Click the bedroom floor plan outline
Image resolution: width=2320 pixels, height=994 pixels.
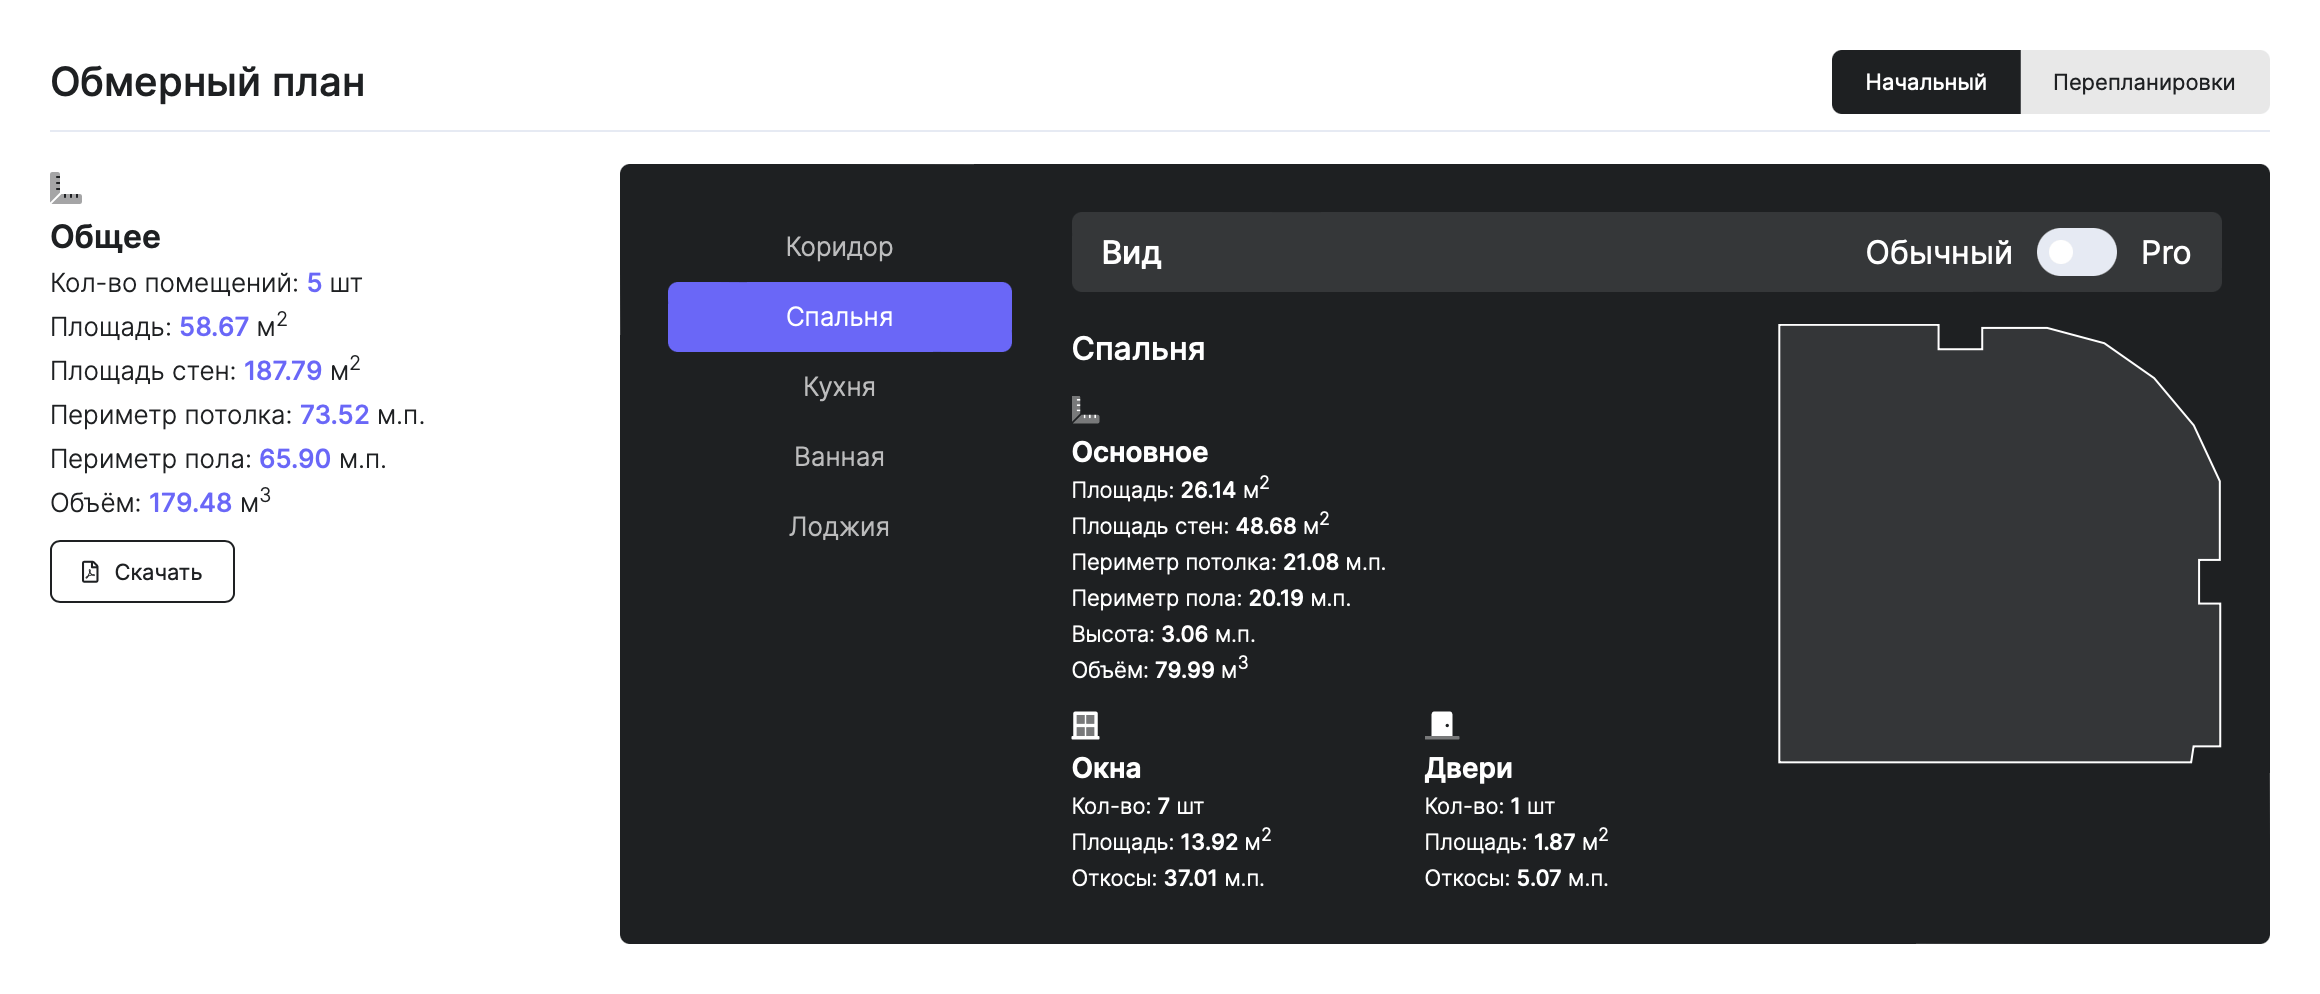[x=1990, y=550]
